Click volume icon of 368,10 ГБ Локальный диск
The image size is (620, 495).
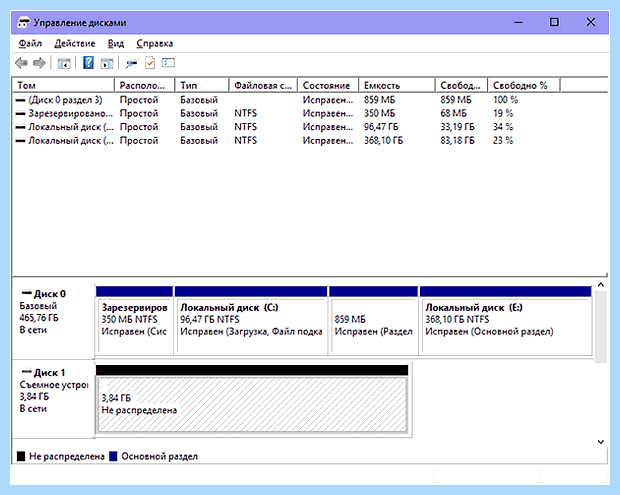click(x=20, y=140)
